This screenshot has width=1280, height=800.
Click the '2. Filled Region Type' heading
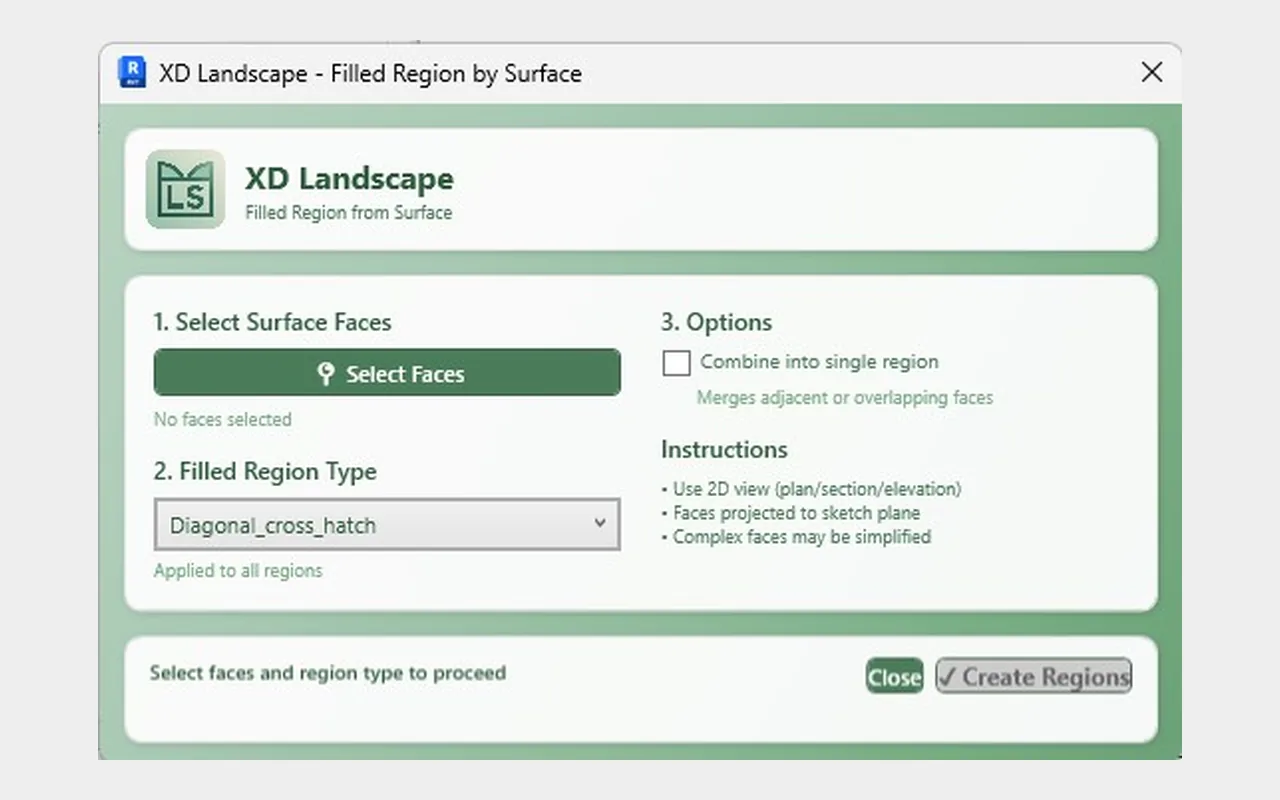[x=265, y=472]
